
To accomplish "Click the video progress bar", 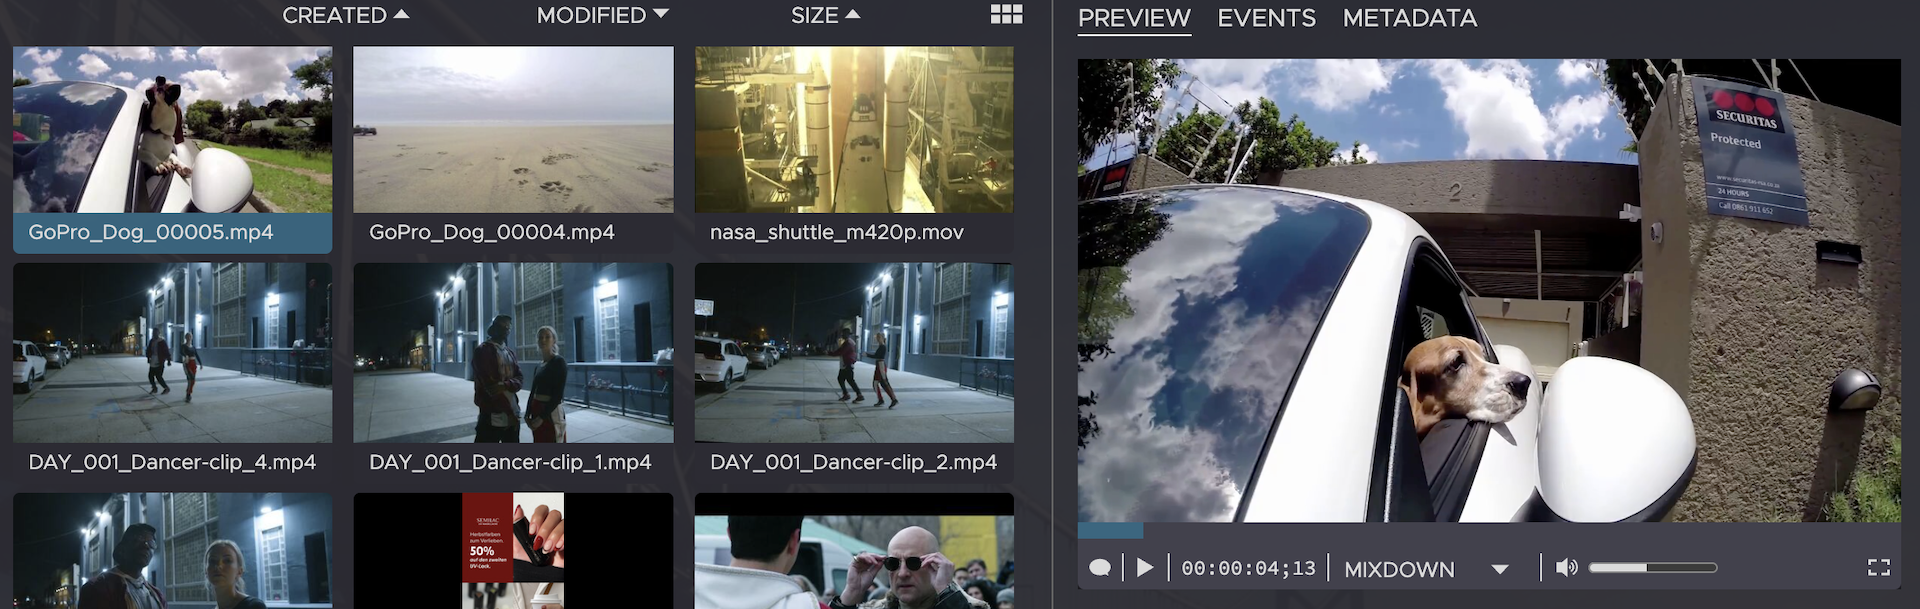I will point(1488,530).
